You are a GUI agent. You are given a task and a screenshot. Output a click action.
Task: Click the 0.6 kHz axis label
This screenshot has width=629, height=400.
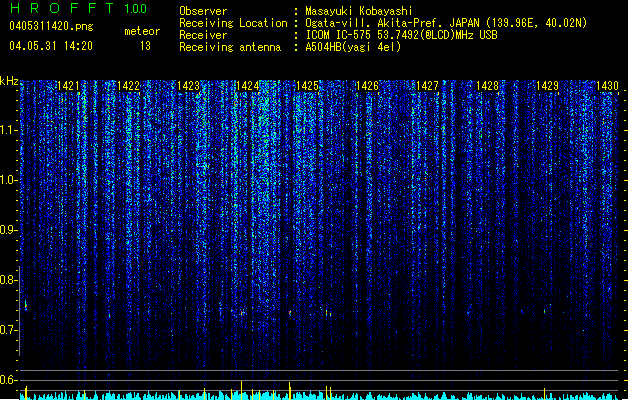(x=8, y=380)
